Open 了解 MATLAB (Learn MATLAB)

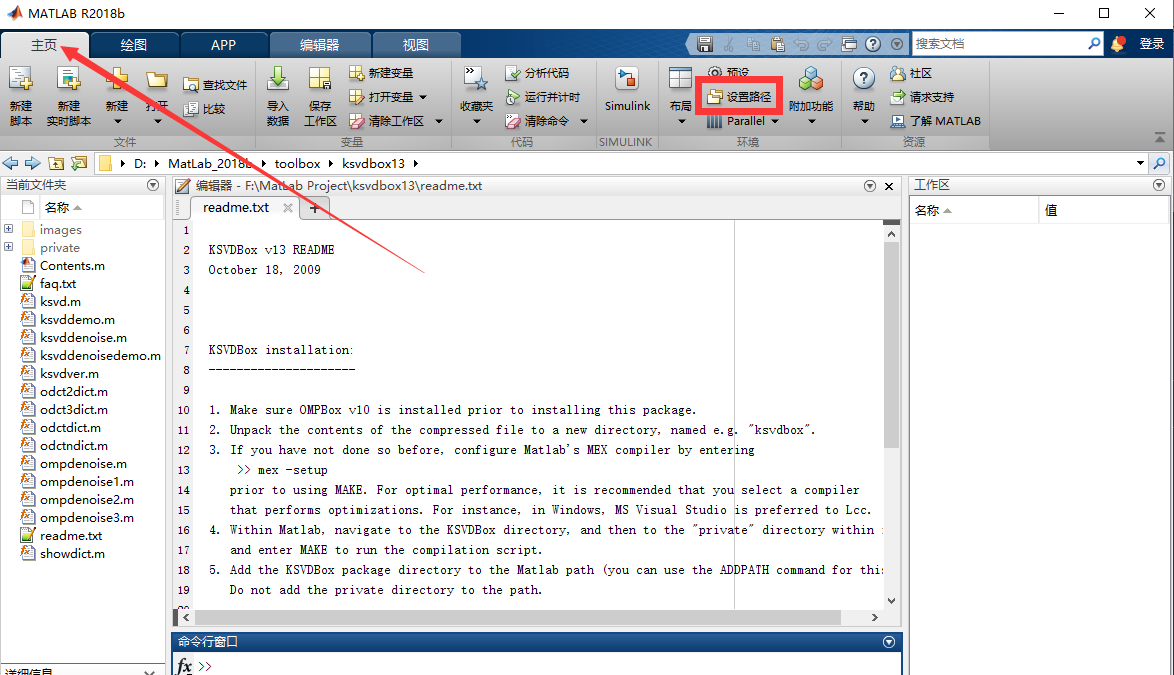pyautogui.click(x=935, y=120)
